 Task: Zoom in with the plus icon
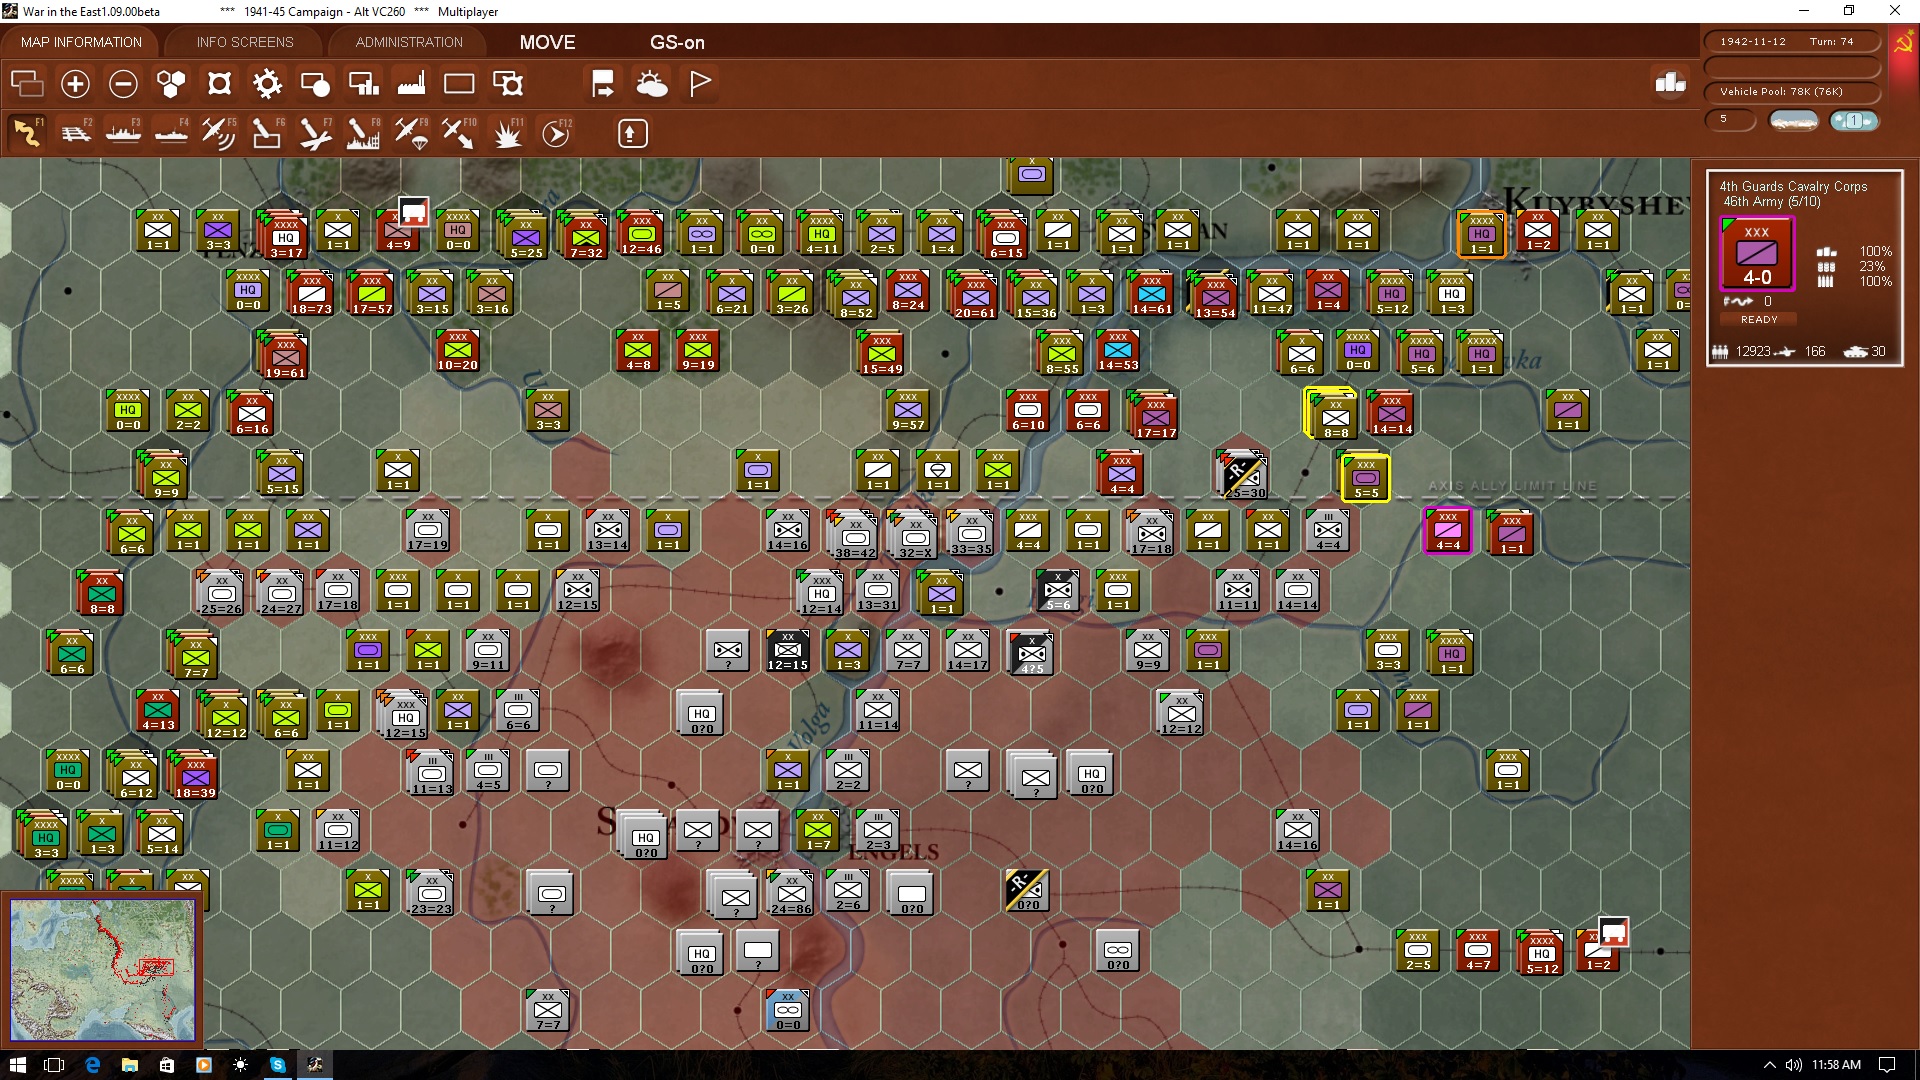click(75, 84)
